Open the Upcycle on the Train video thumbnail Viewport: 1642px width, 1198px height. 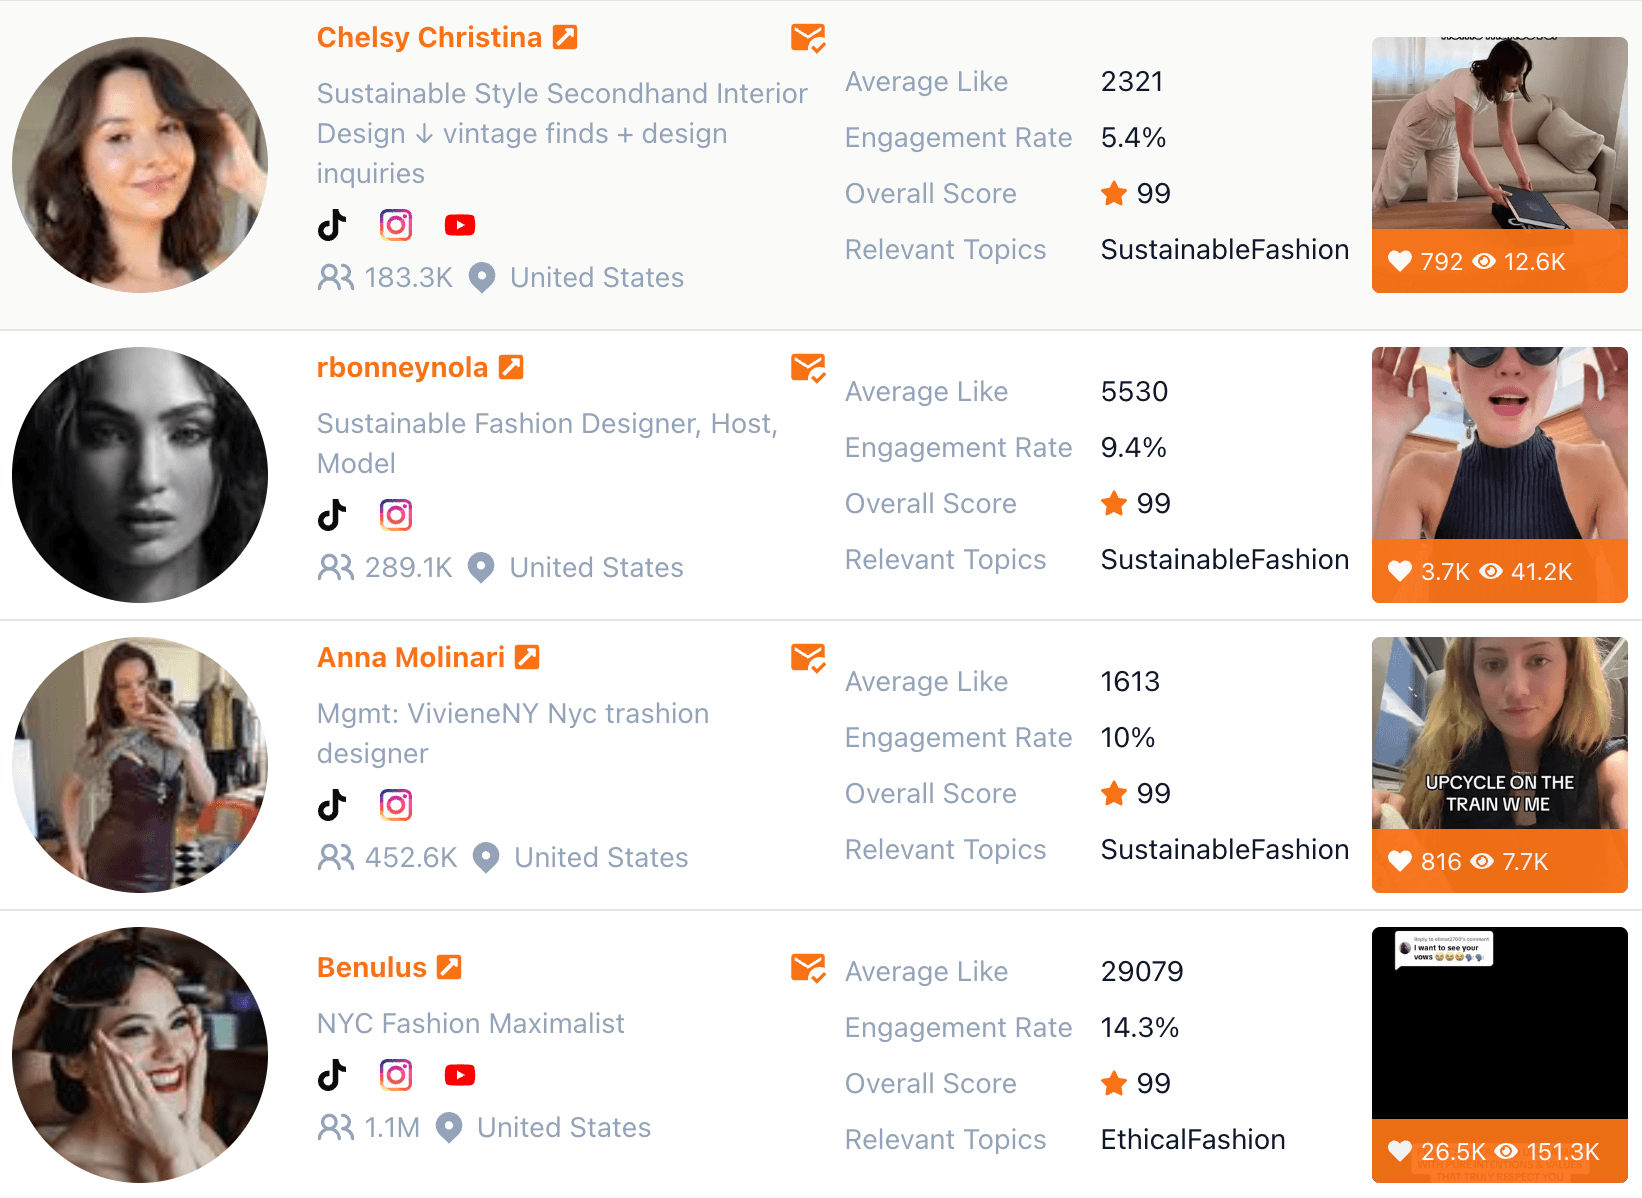(1500, 765)
